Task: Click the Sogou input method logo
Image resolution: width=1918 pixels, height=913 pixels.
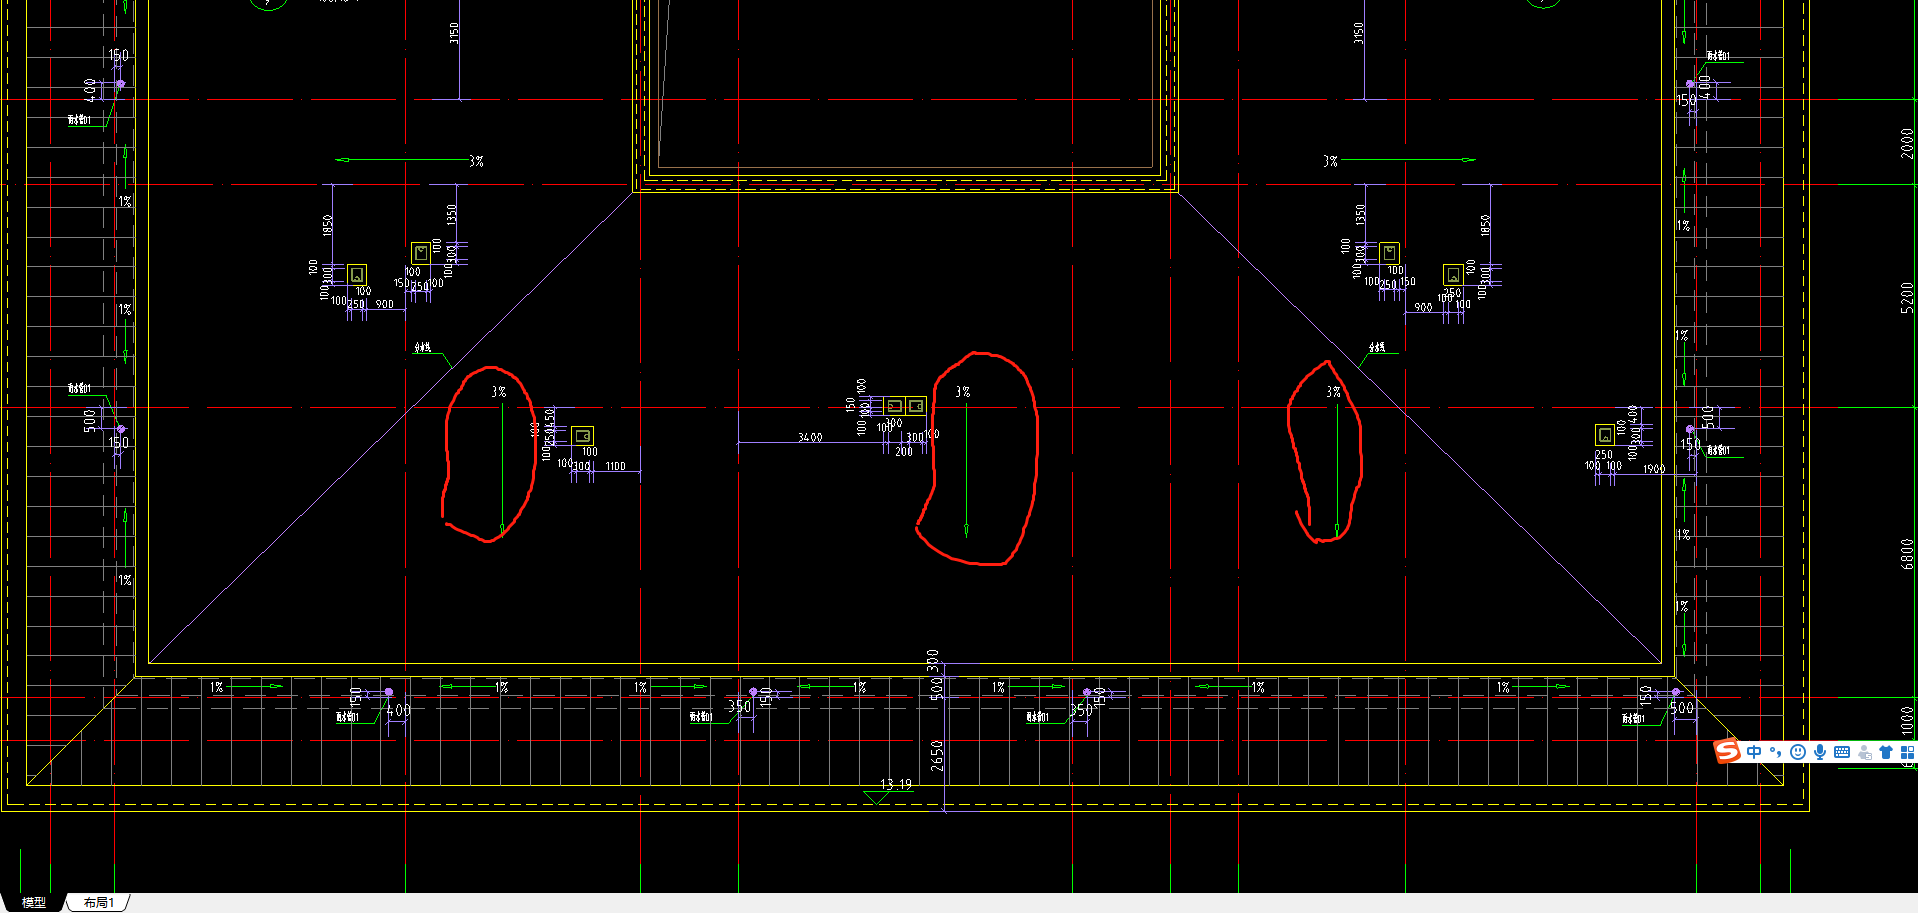Action: point(1728,751)
